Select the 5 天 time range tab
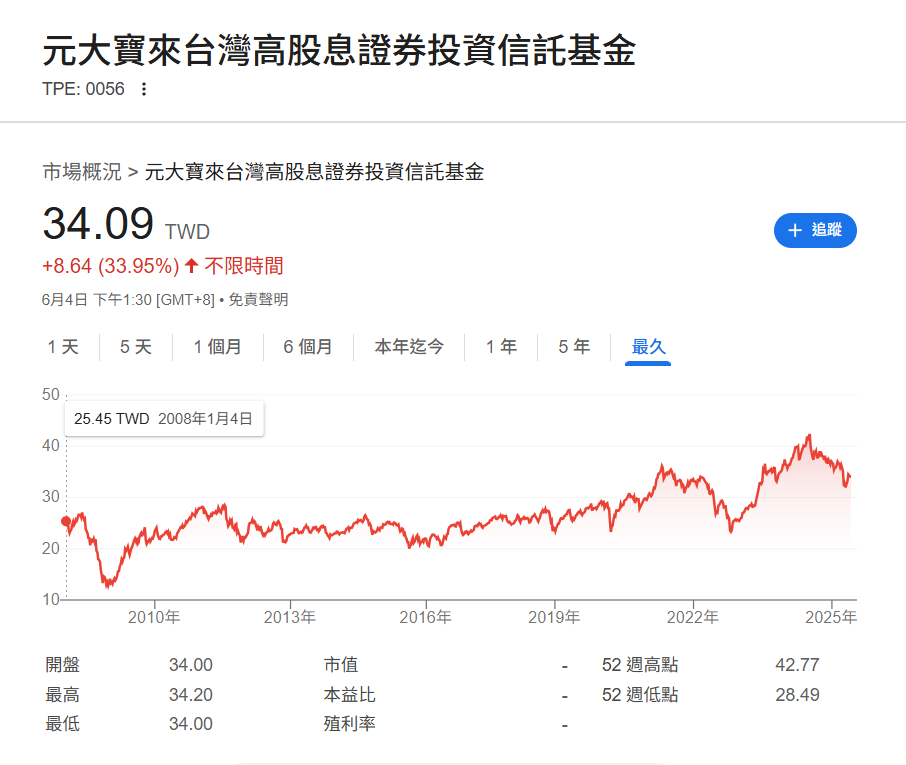906x765 pixels. coord(136,347)
